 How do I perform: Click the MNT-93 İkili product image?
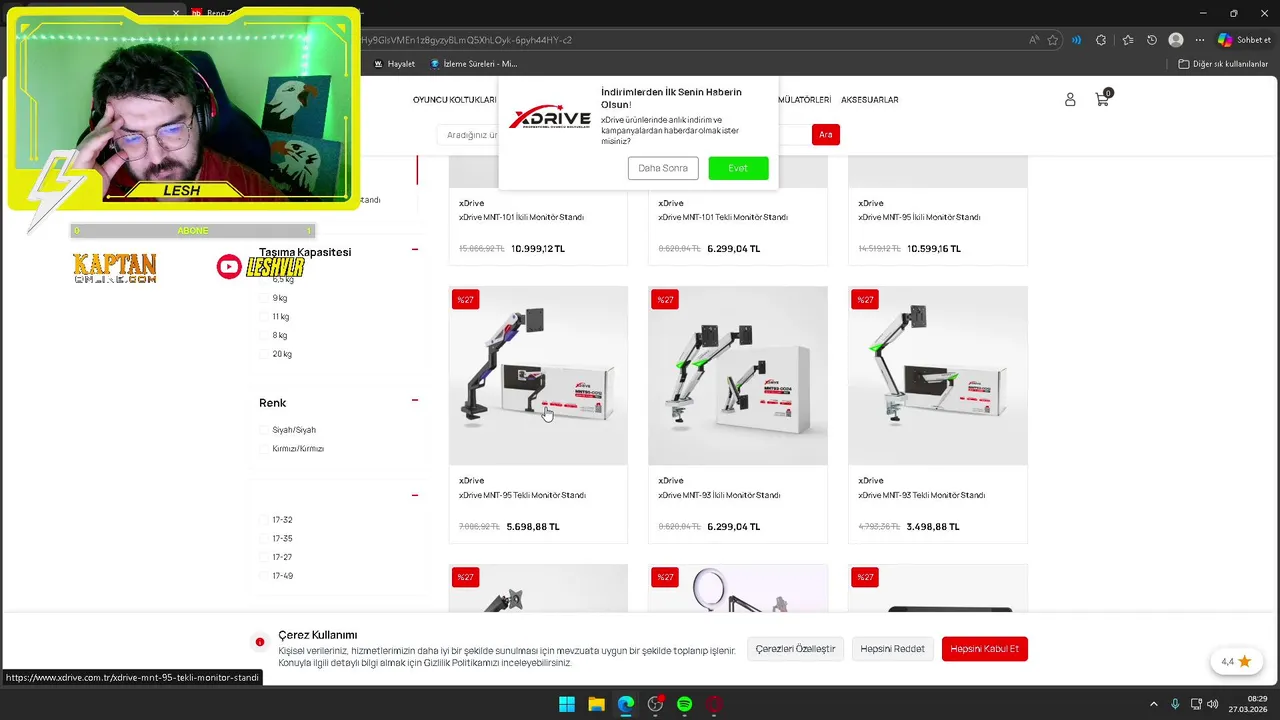(x=738, y=376)
